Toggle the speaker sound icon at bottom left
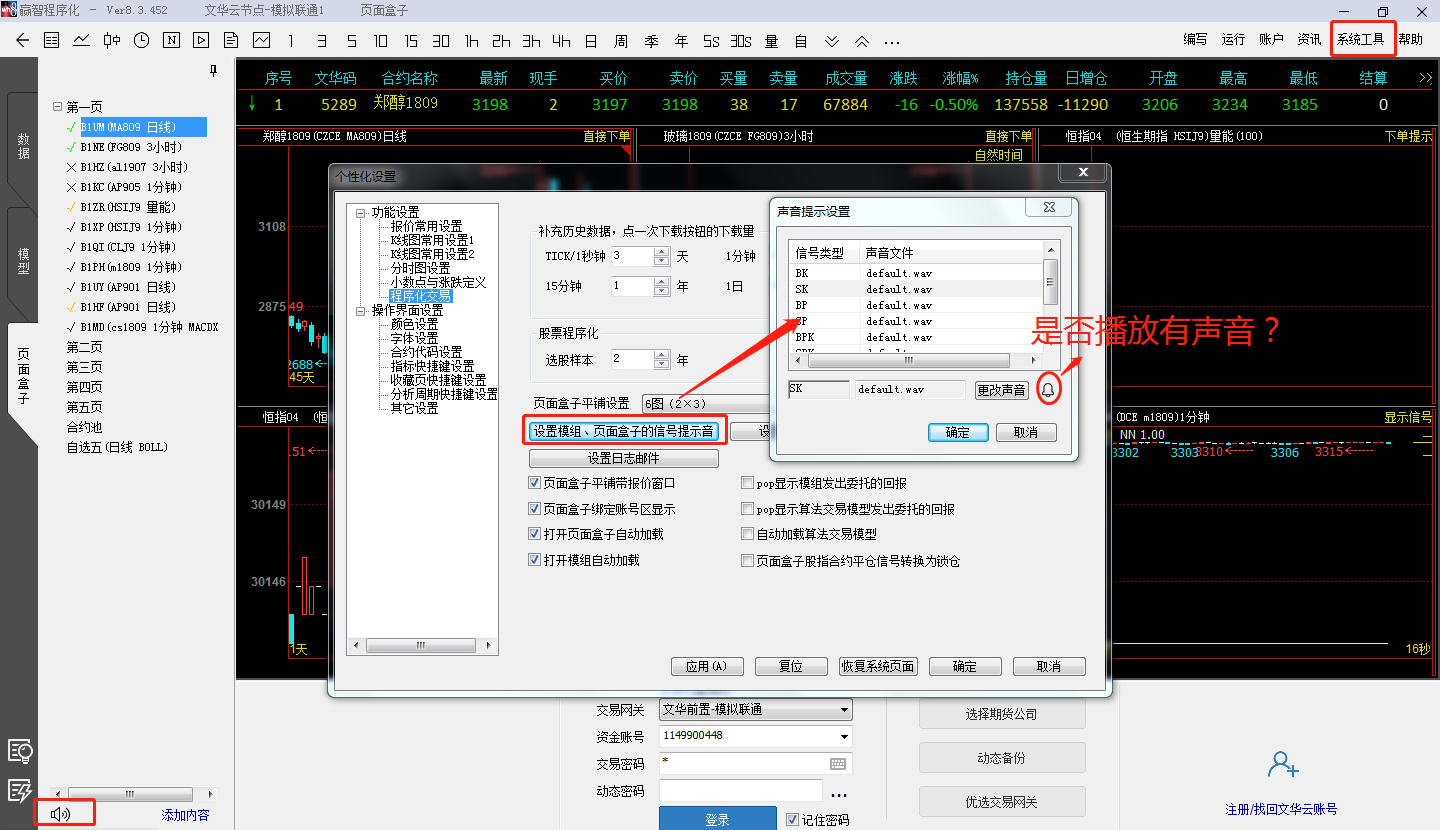The image size is (1440, 830). click(61, 814)
